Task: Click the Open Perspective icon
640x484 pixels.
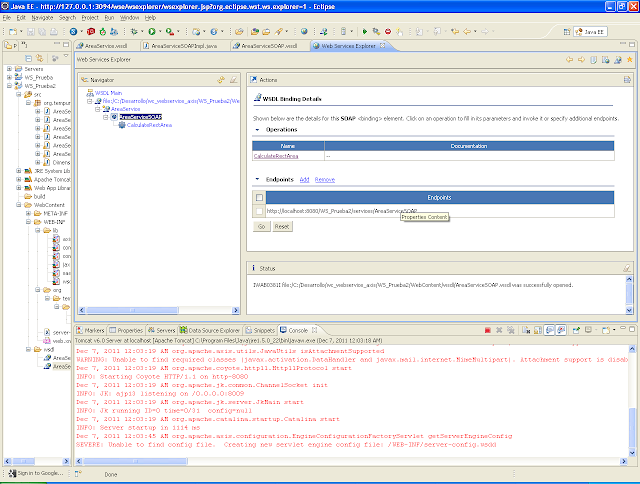Action: 567,31
